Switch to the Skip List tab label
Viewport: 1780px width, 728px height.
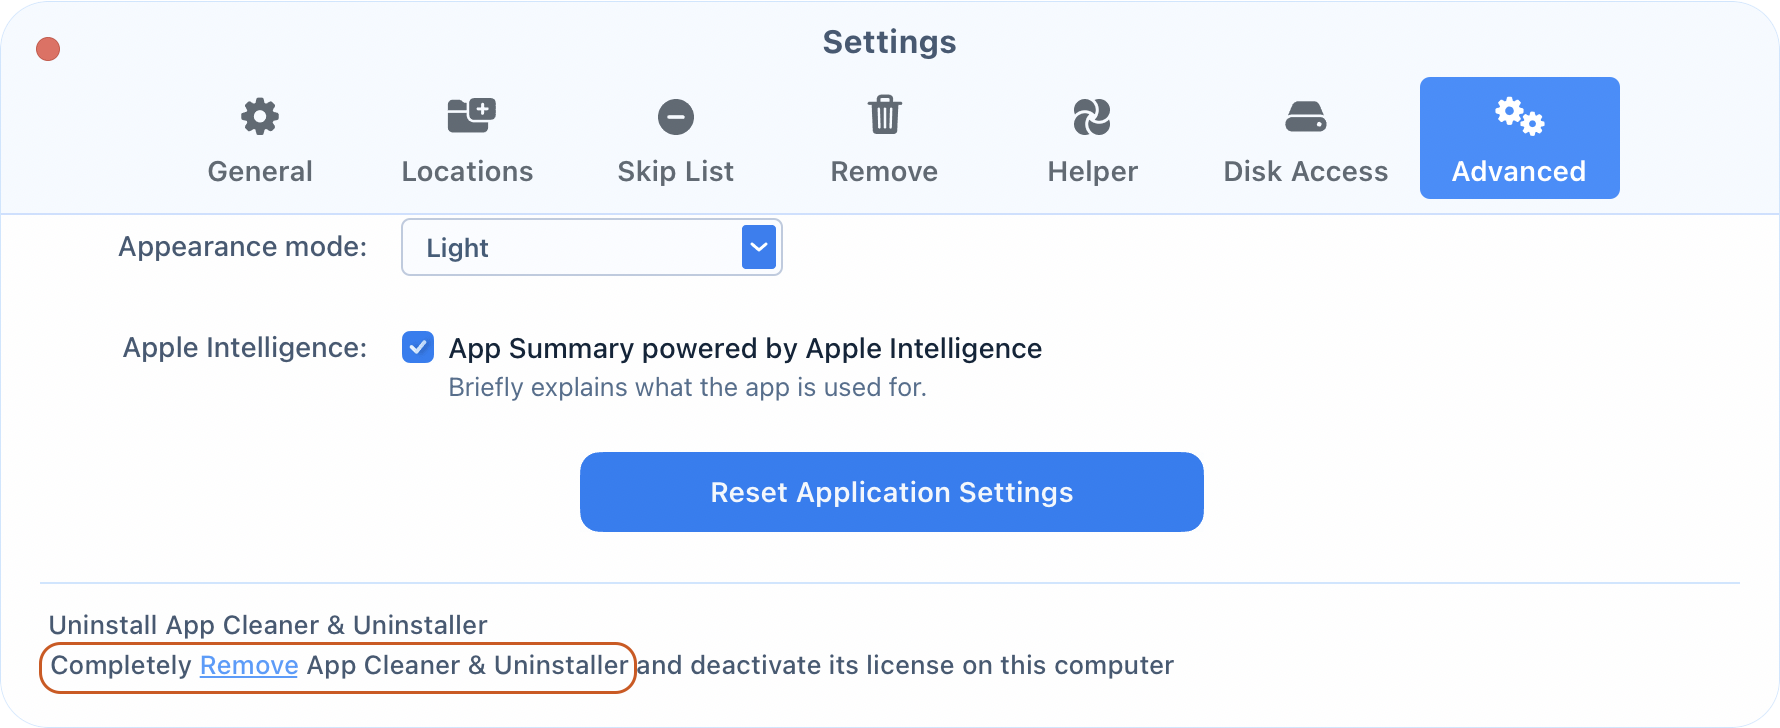(x=676, y=172)
